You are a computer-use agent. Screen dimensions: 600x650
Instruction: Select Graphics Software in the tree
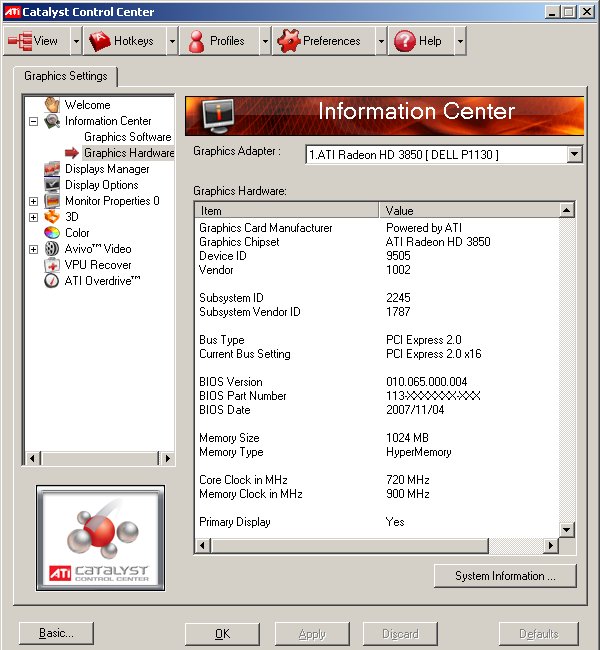coord(128,137)
